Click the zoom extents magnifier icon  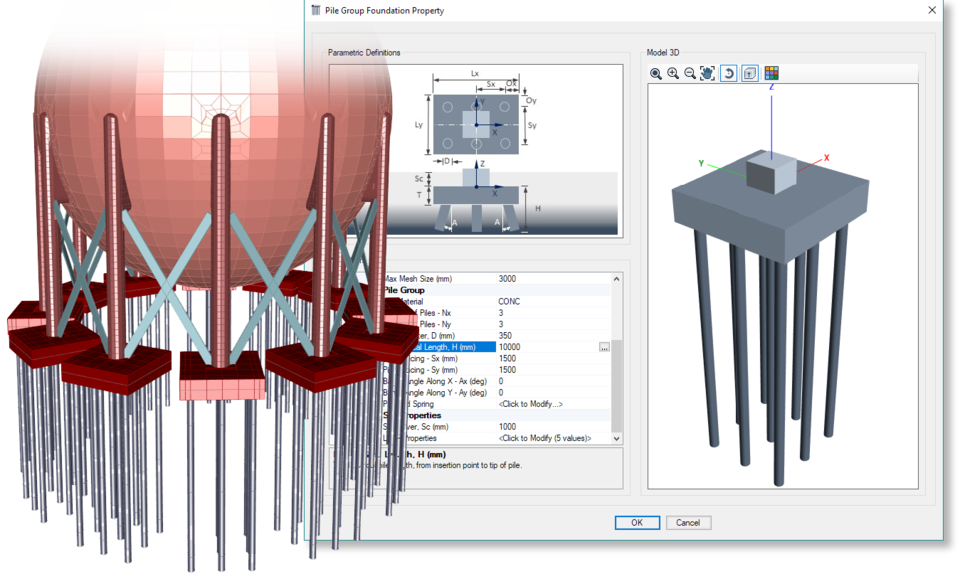pos(656,73)
